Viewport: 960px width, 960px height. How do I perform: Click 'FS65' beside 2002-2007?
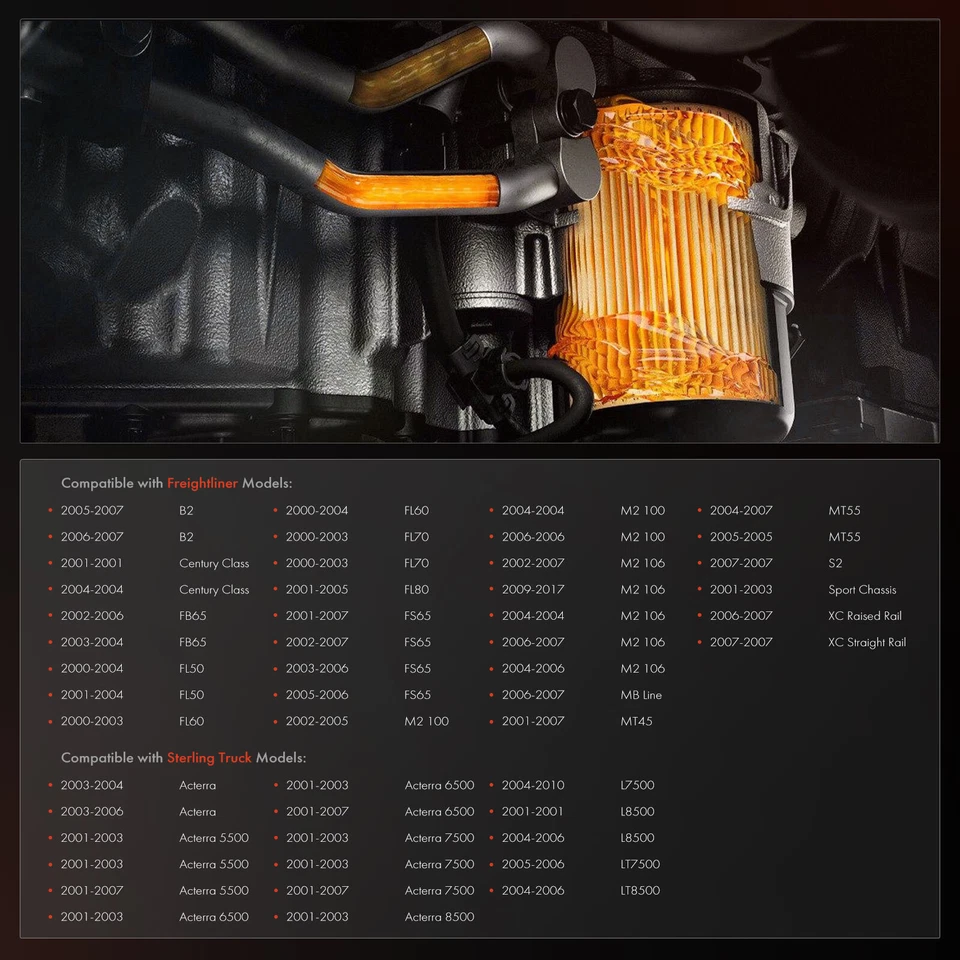[x=417, y=642]
